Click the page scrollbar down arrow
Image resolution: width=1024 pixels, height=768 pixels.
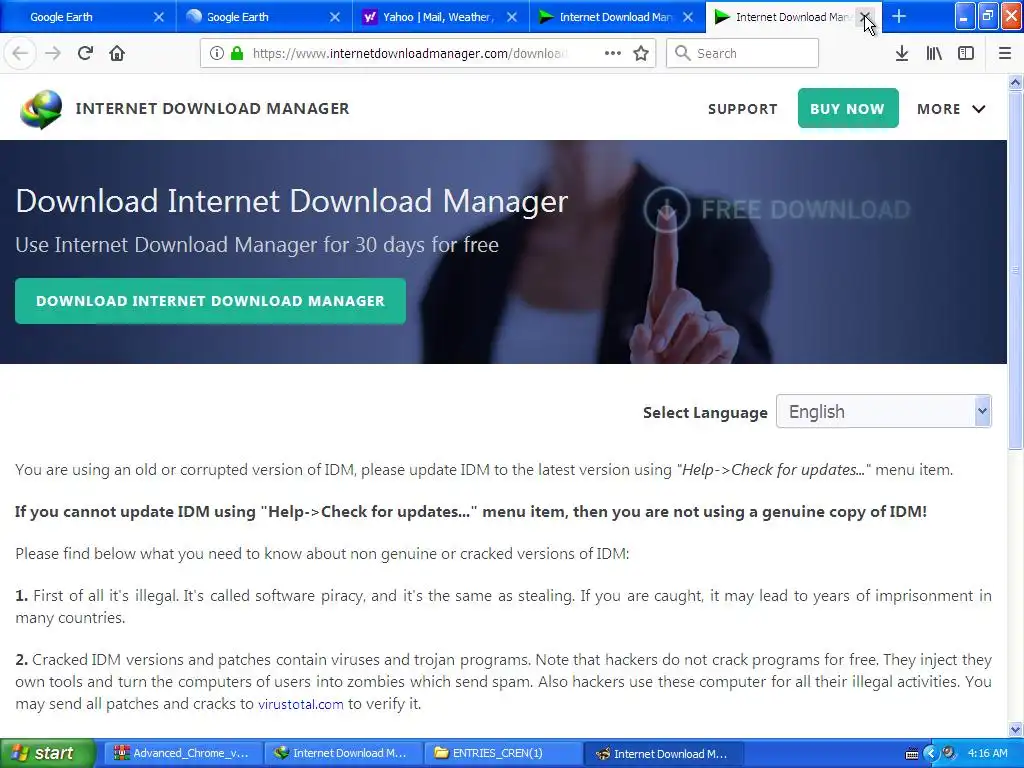point(1015,729)
